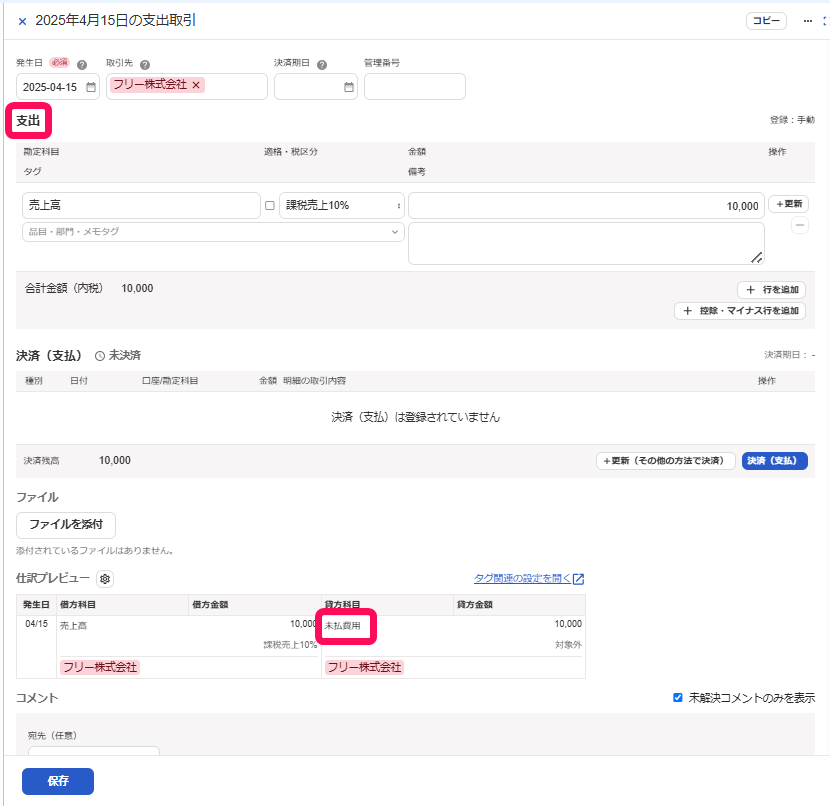Remove the フリー株式会社 partner tag
This screenshot has width=830, height=806.
[196, 85]
